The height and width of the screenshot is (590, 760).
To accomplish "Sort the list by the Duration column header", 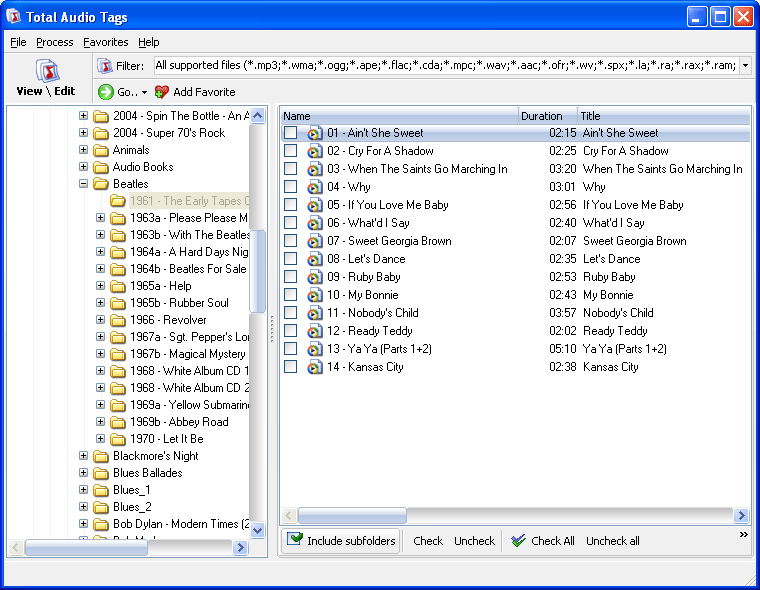I will [x=548, y=116].
